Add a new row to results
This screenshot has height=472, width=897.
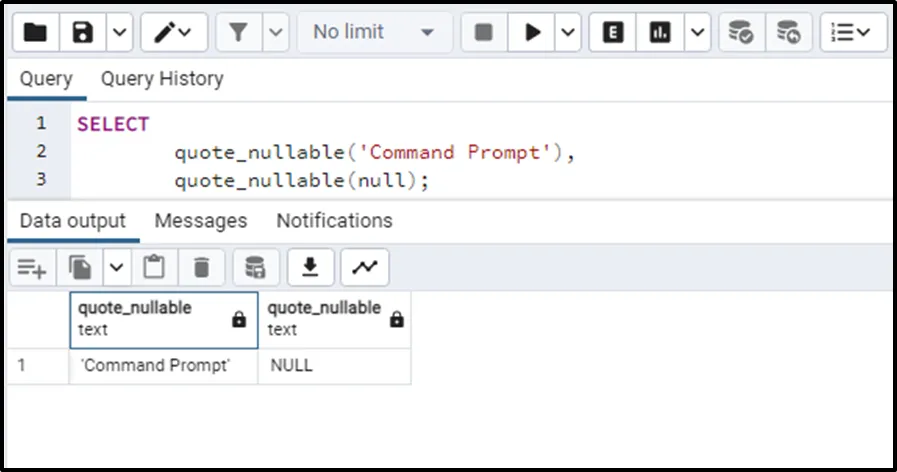tap(32, 267)
